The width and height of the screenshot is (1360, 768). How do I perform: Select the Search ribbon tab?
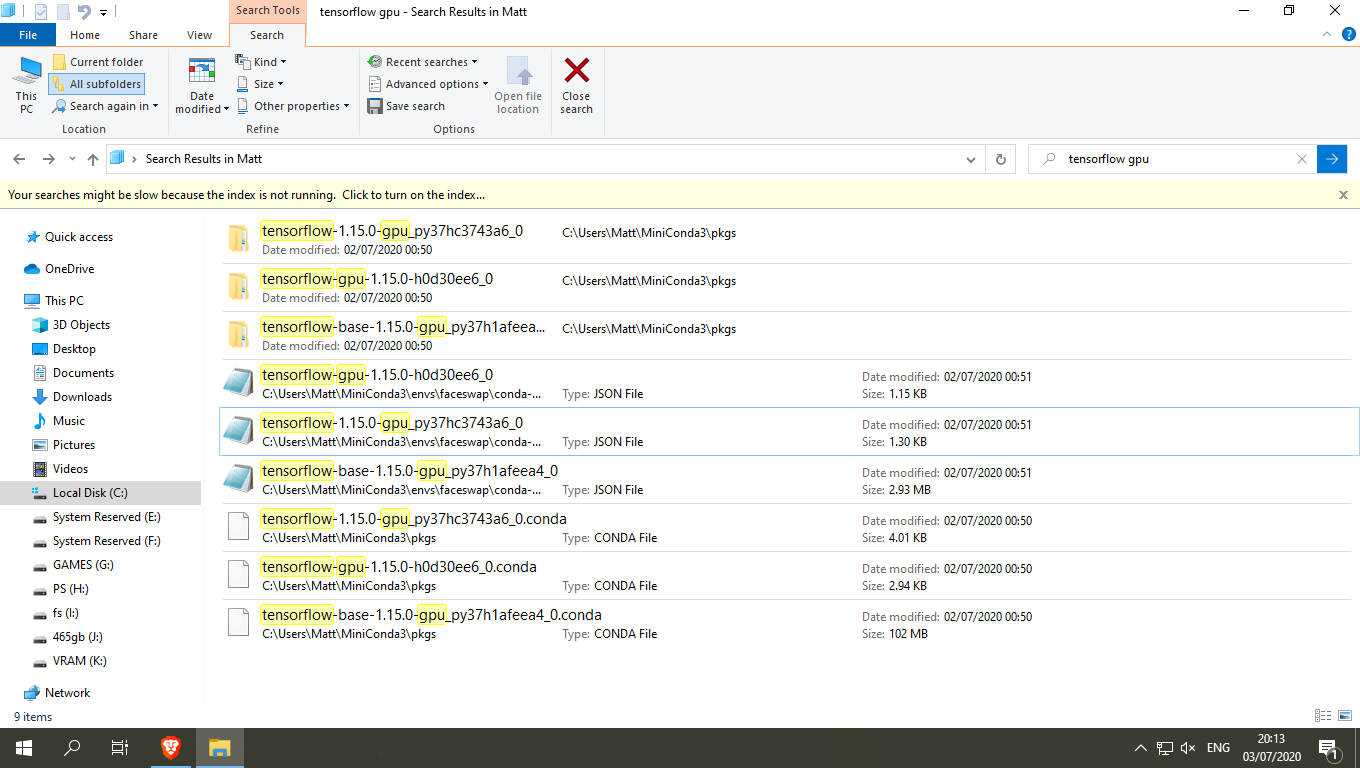(267, 35)
